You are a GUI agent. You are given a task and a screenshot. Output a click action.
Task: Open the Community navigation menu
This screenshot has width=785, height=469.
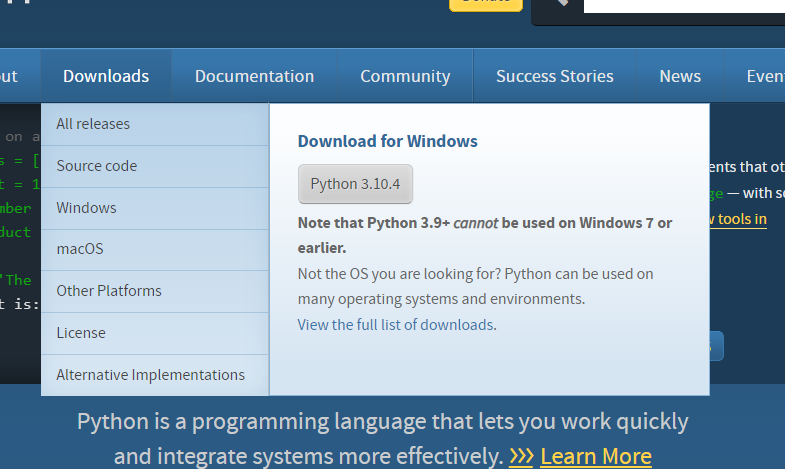point(405,76)
